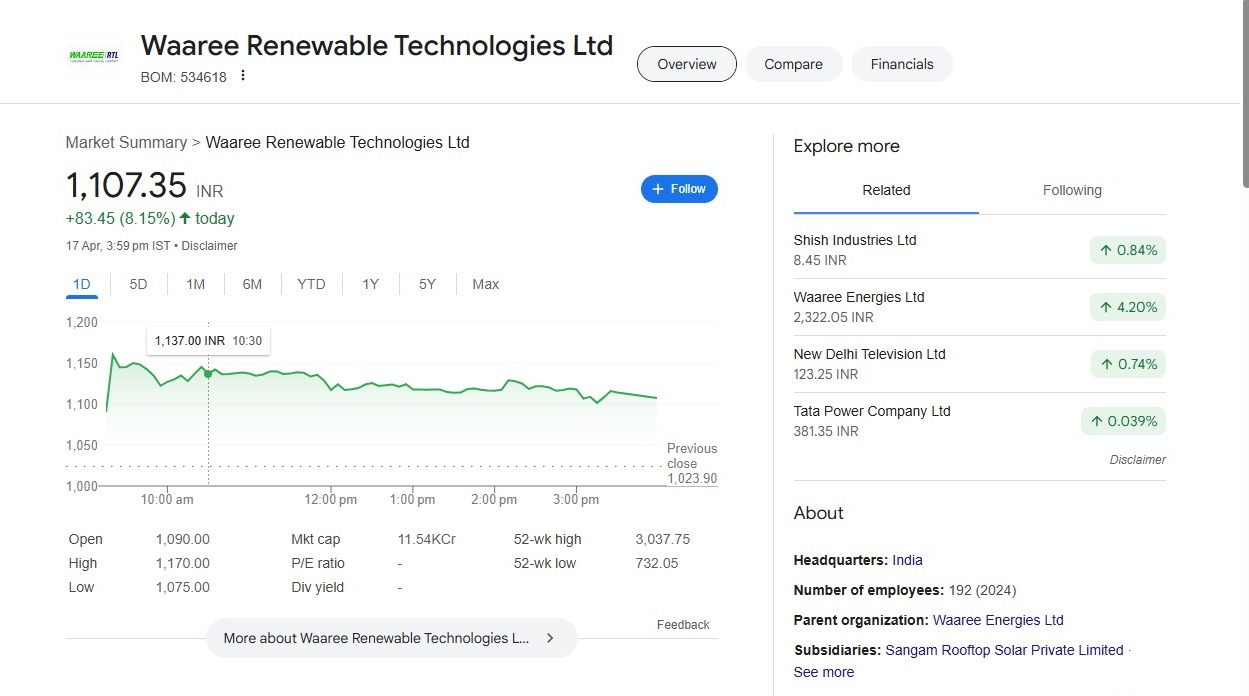Click the Market Summary breadcrumb link
Viewport: 1249px width, 696px height.
[x=126, y=142]
